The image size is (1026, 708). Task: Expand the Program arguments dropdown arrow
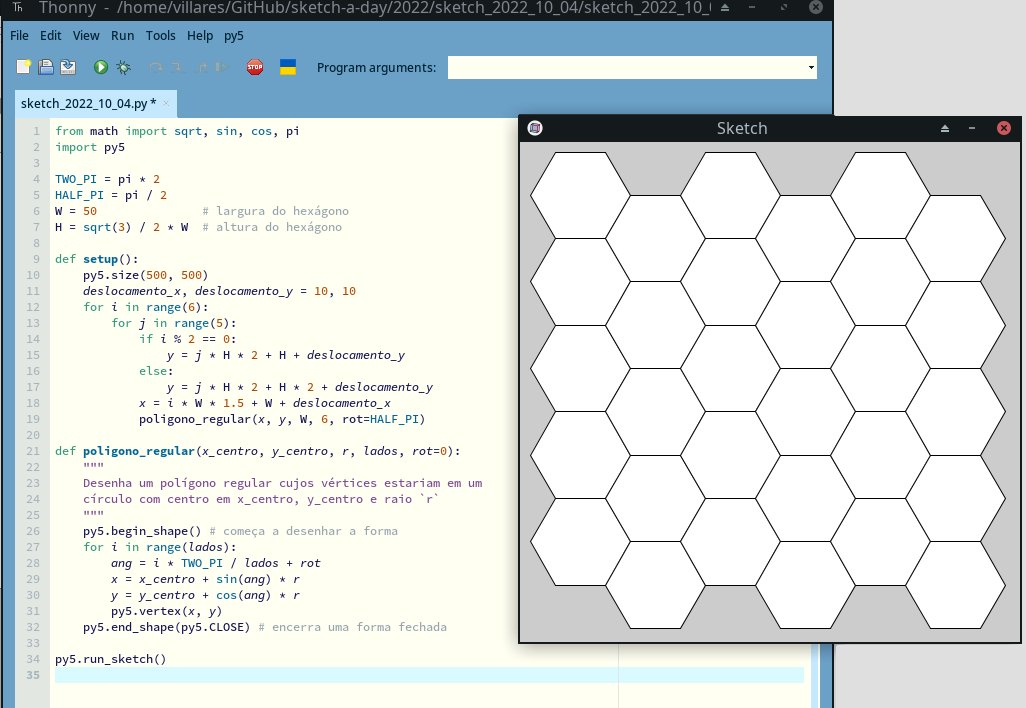pos(810,68)
